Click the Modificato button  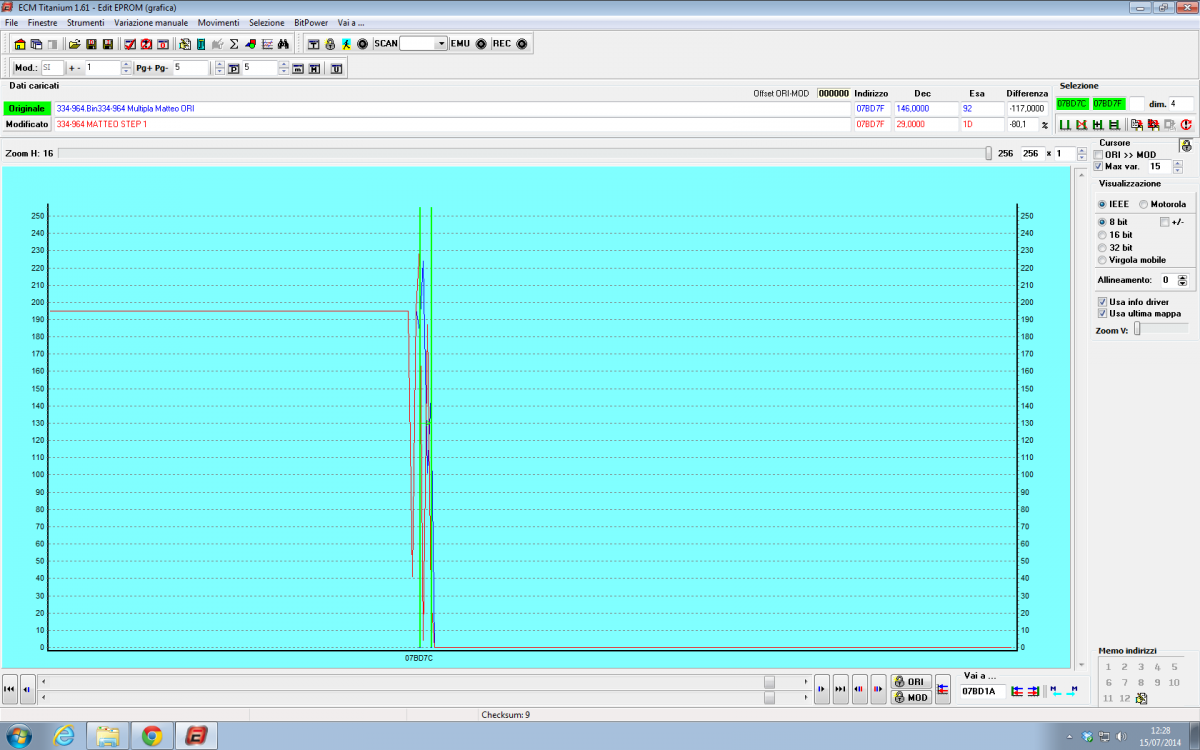pos(26,124)
